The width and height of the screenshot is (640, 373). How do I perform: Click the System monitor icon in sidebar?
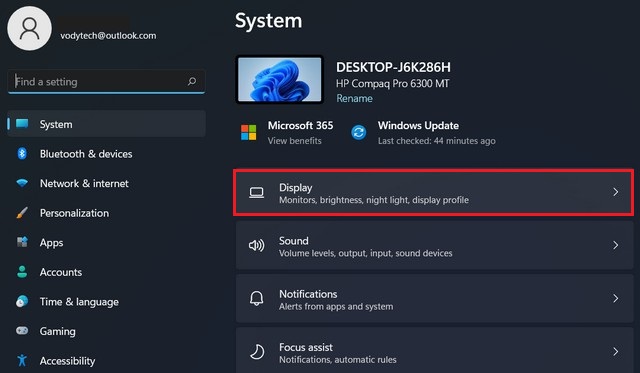click(x=22, y=124)
